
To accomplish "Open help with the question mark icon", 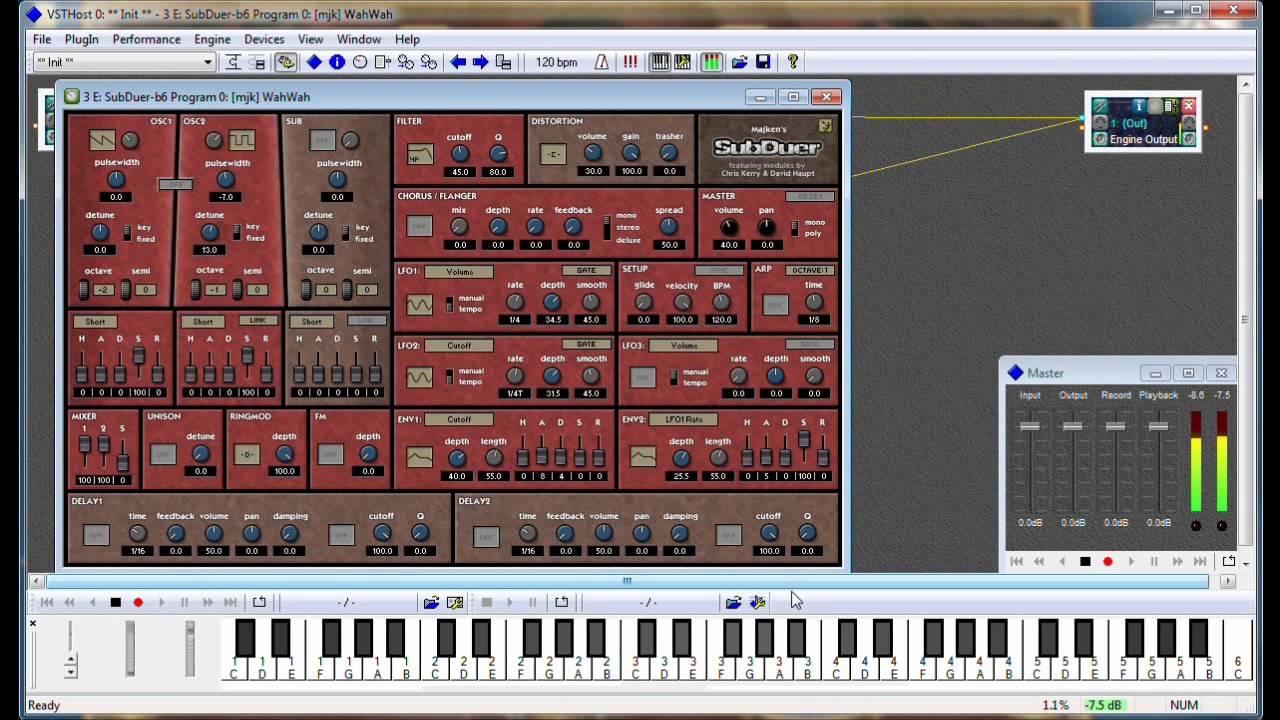I will pyautogui.click(x=793, y=62).
